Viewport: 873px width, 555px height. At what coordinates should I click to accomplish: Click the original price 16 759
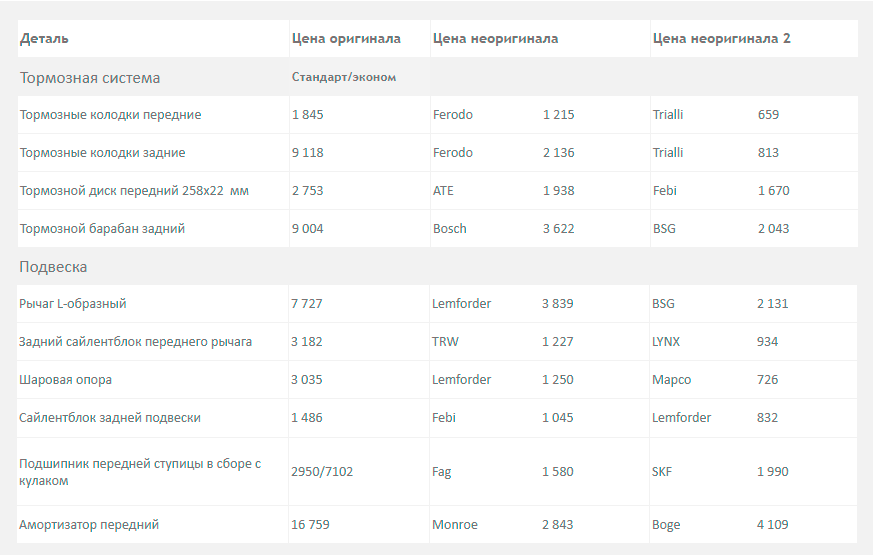(x=310, y=525)
